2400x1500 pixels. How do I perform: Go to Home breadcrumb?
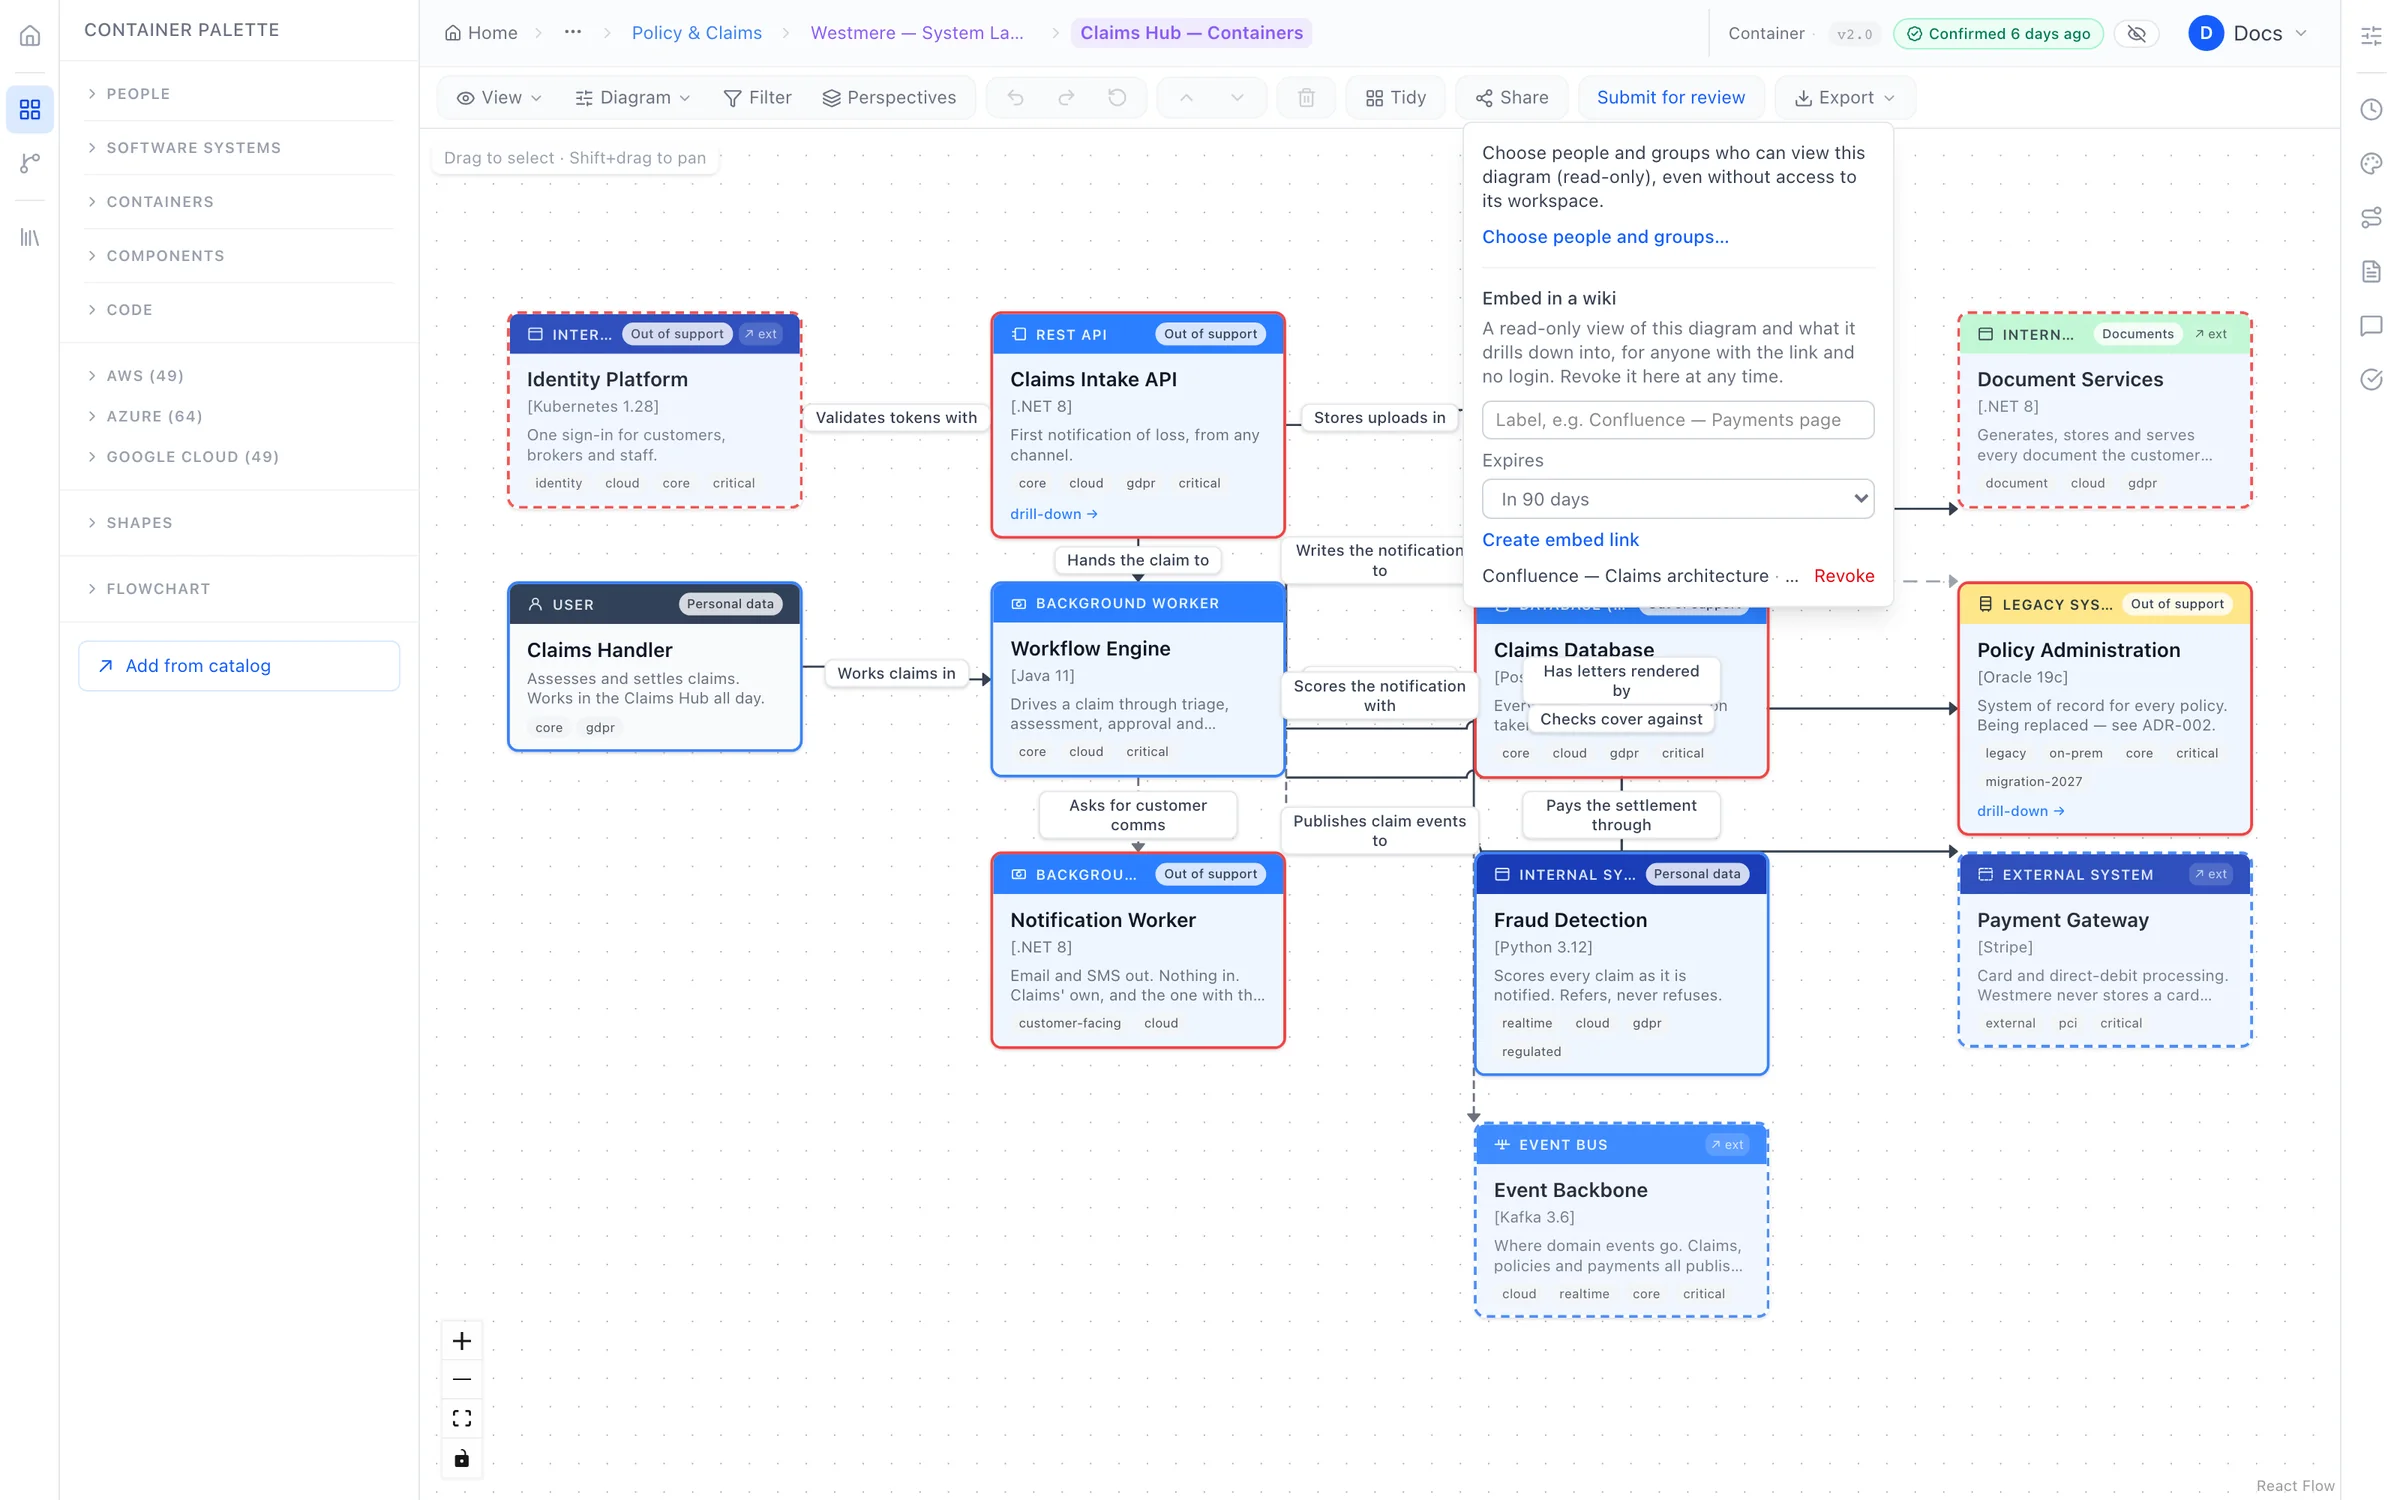(x=481, y=33)
